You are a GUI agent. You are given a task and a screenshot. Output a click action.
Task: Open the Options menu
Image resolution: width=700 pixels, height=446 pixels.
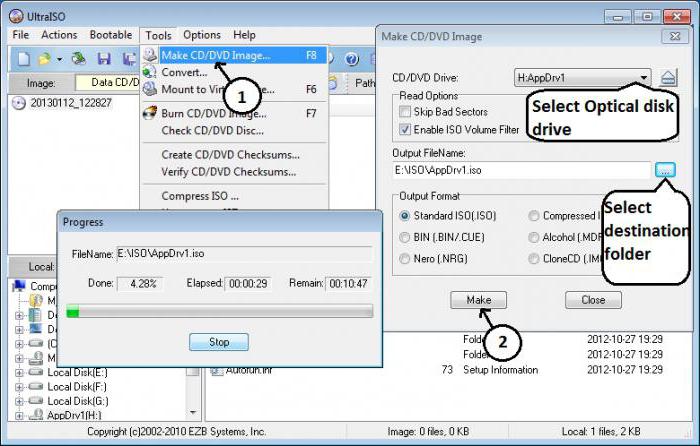[x=202, y=35]
